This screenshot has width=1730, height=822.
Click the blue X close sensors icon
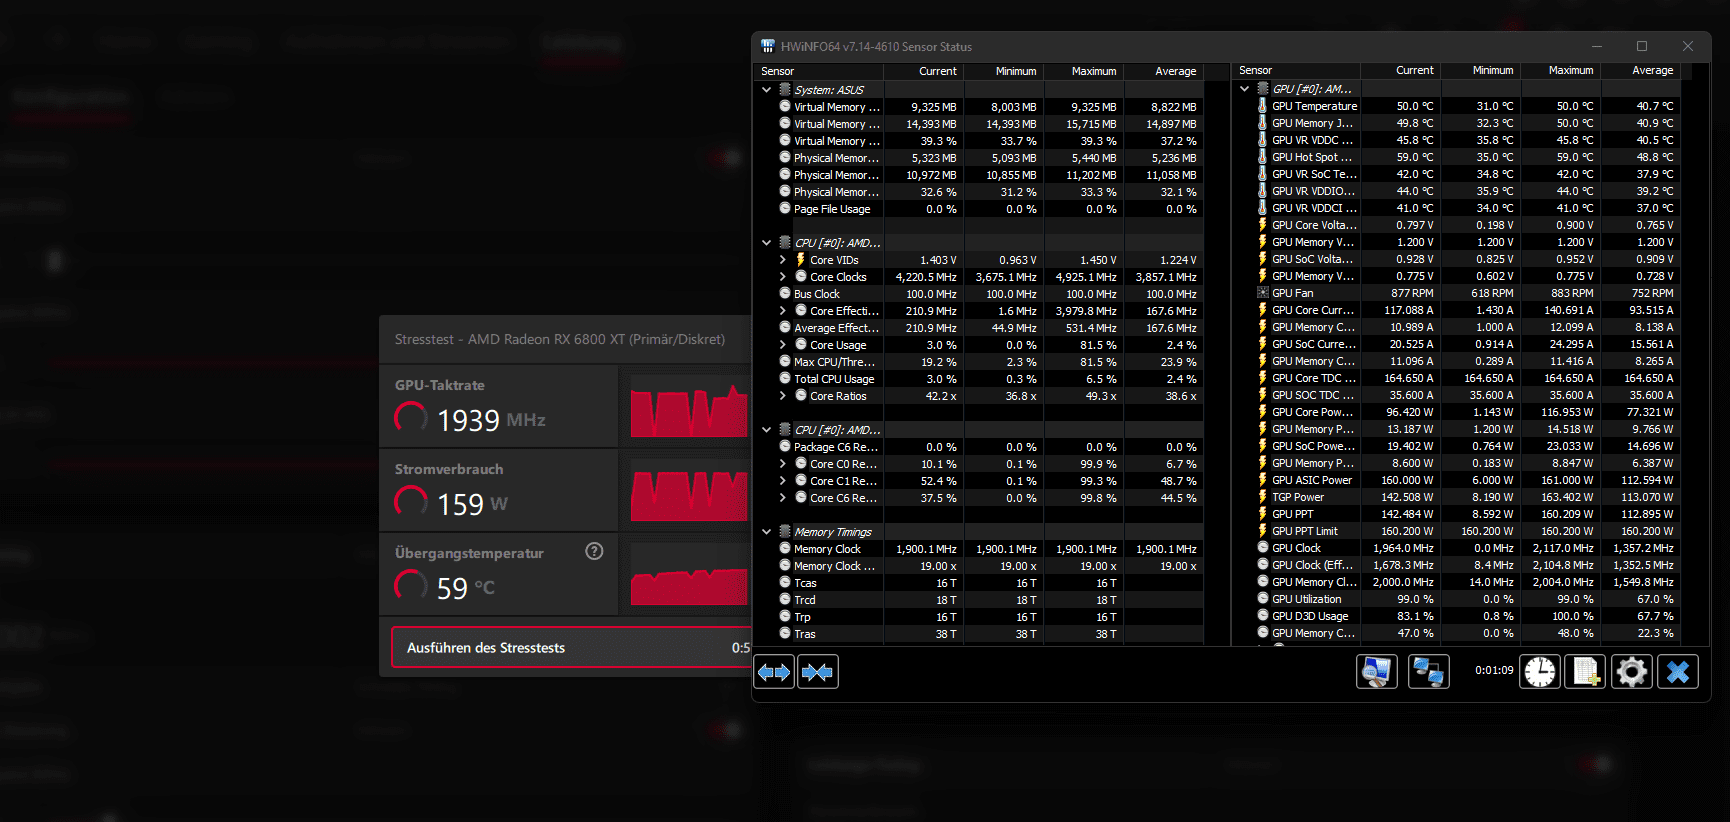(1678, 672)
